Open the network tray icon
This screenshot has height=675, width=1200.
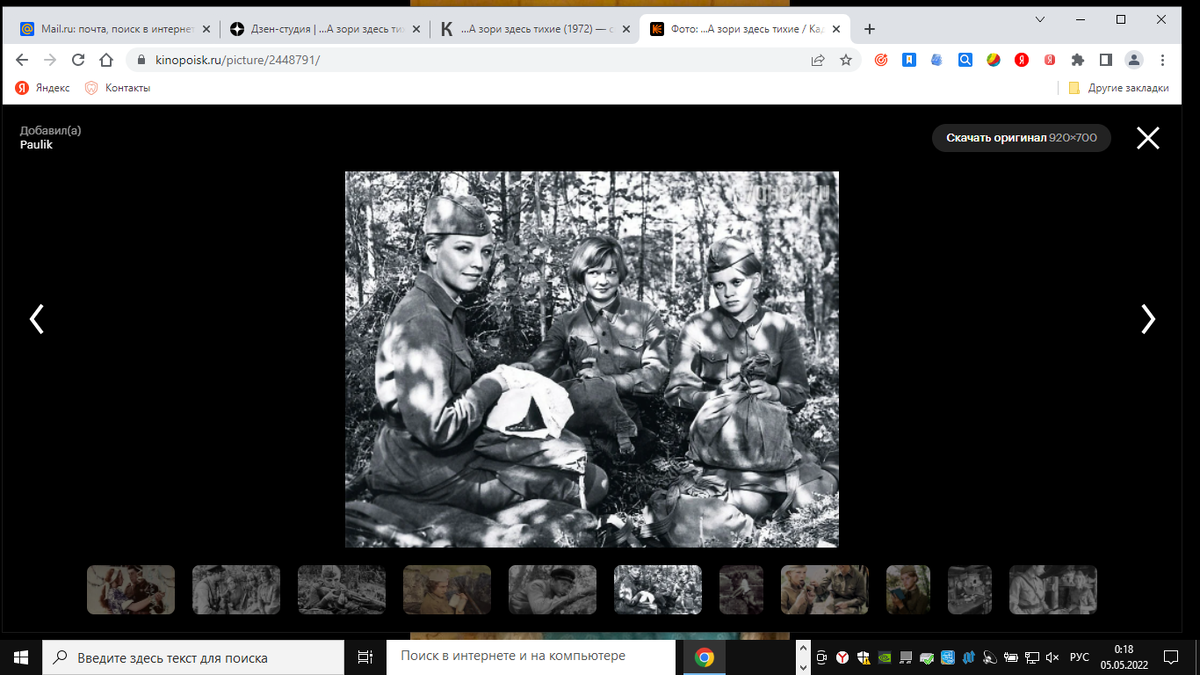coord(1030,657)
